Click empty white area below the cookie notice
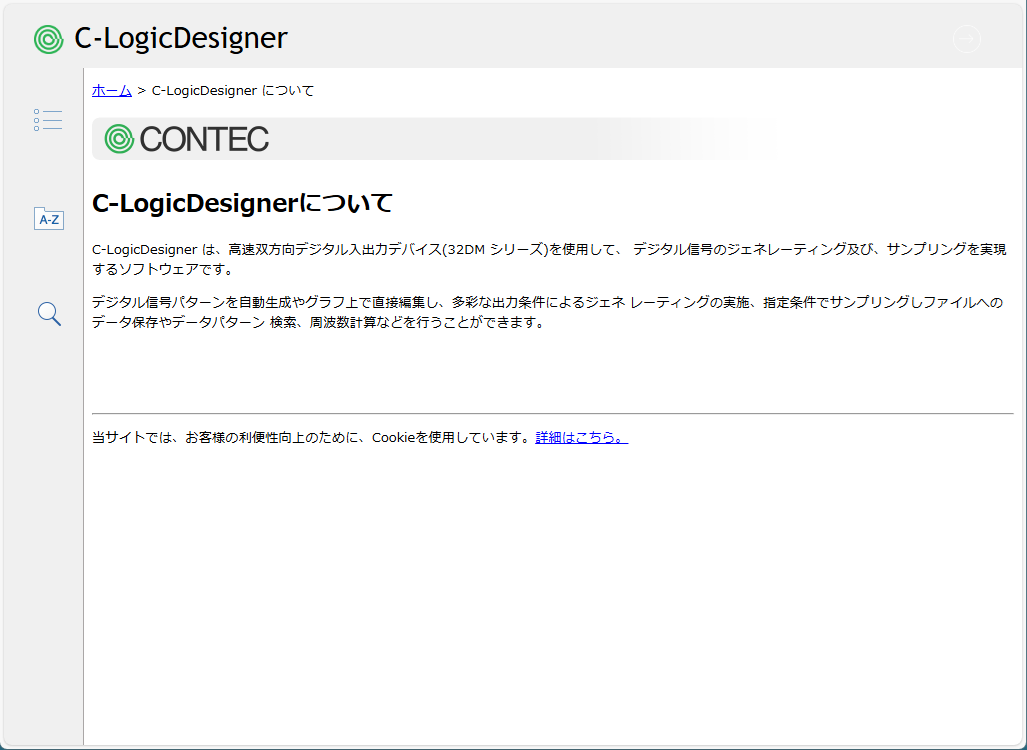1027x750 pixels. point(553,590)
